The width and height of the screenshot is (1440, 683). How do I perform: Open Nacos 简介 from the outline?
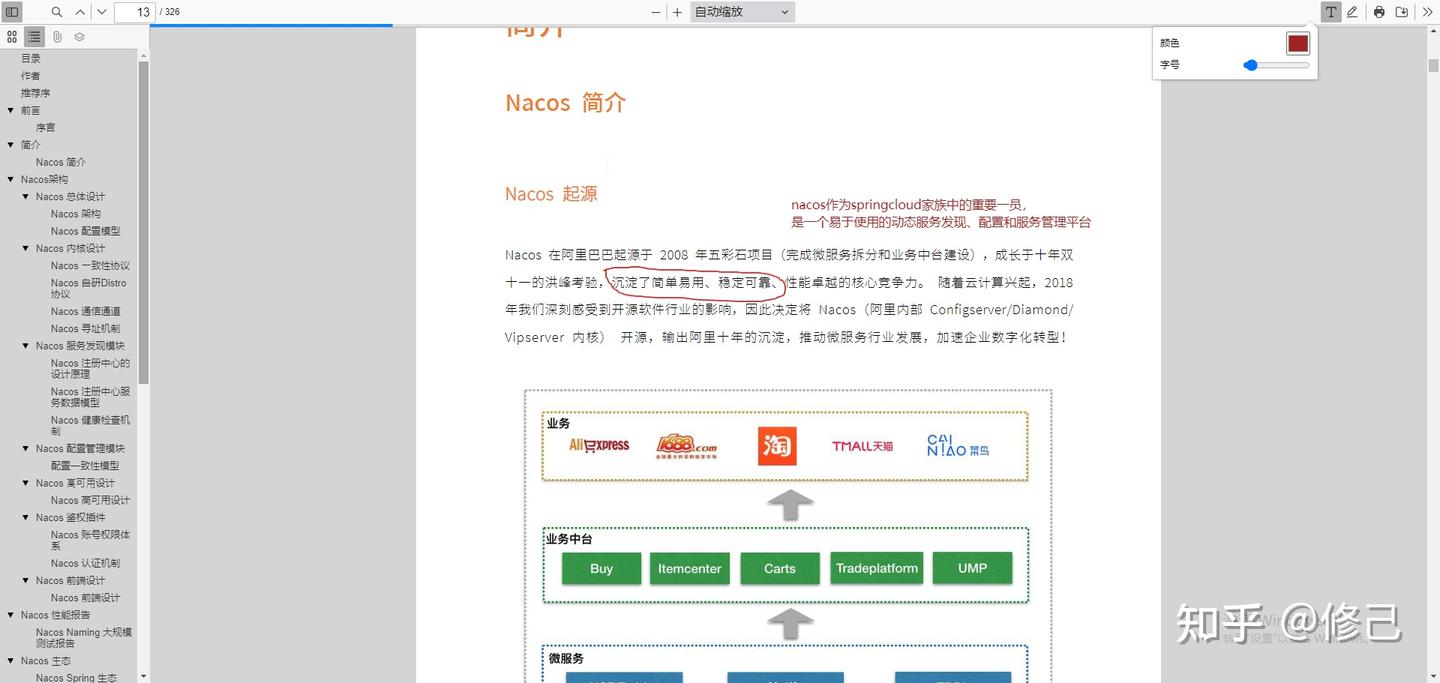60,161
